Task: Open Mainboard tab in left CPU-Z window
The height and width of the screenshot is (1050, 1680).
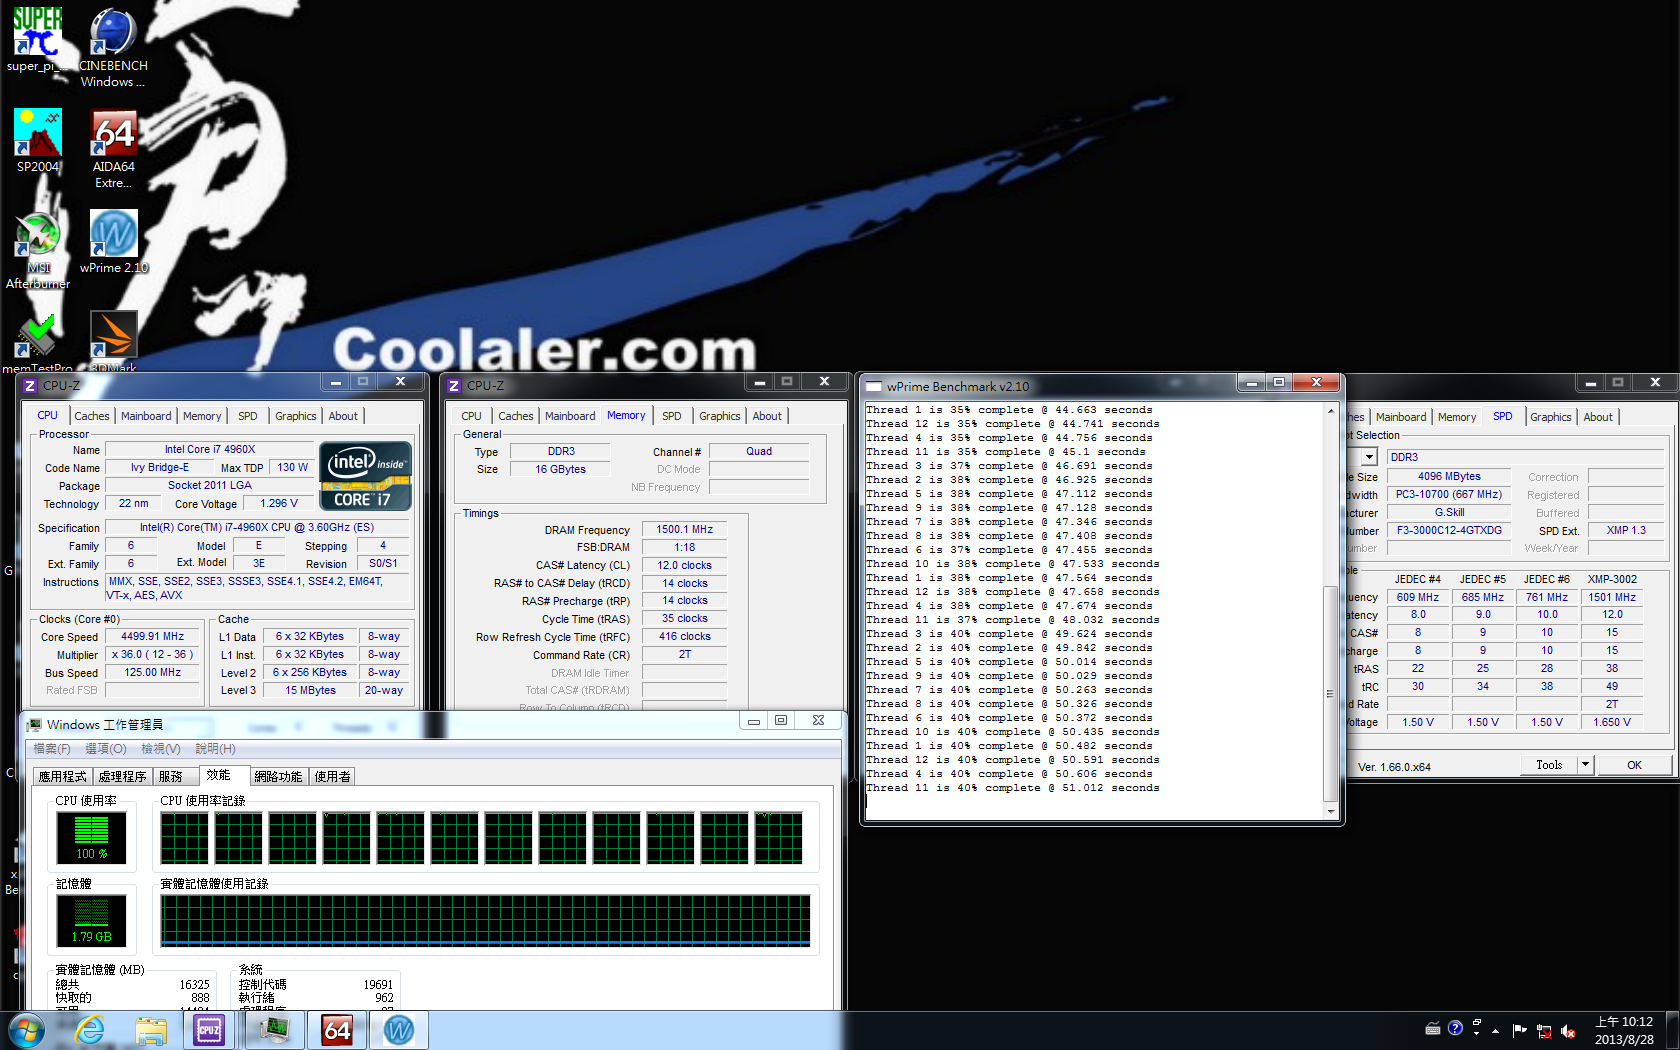Action: coord(146,416)
